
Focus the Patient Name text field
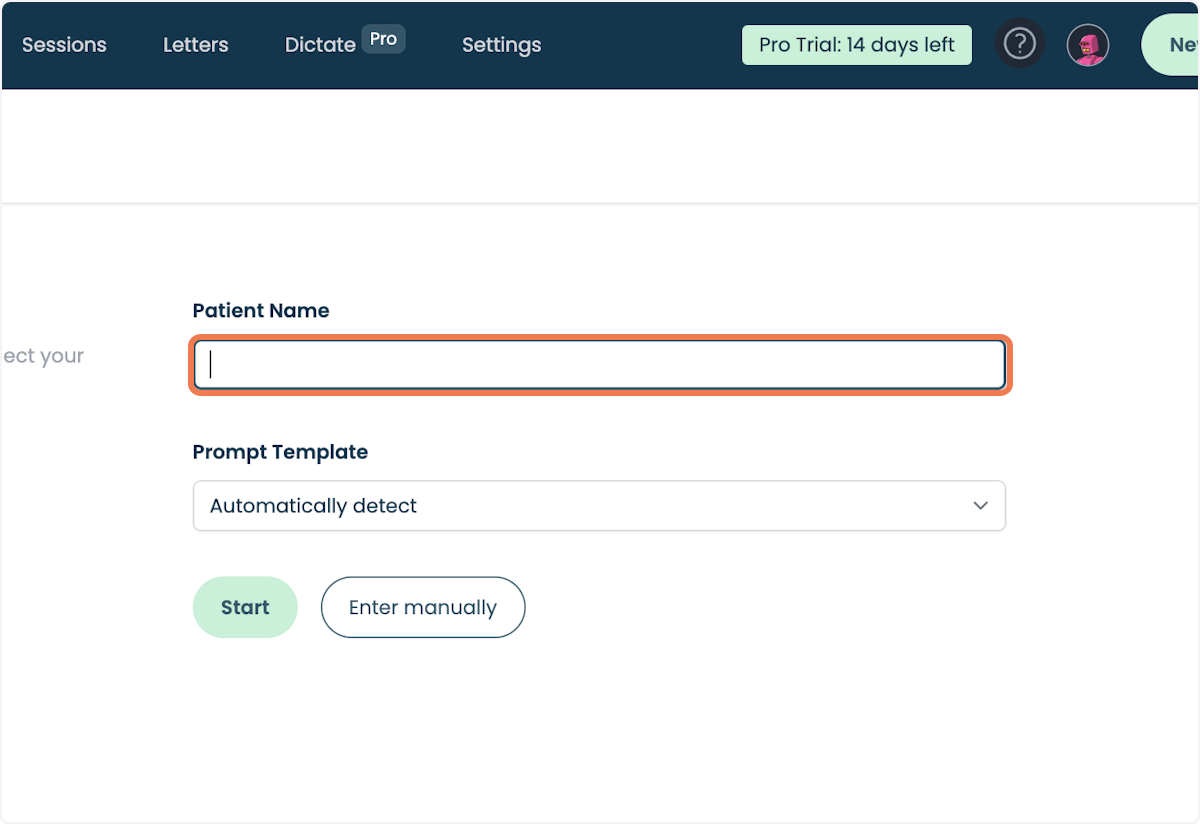coord(599,365)
